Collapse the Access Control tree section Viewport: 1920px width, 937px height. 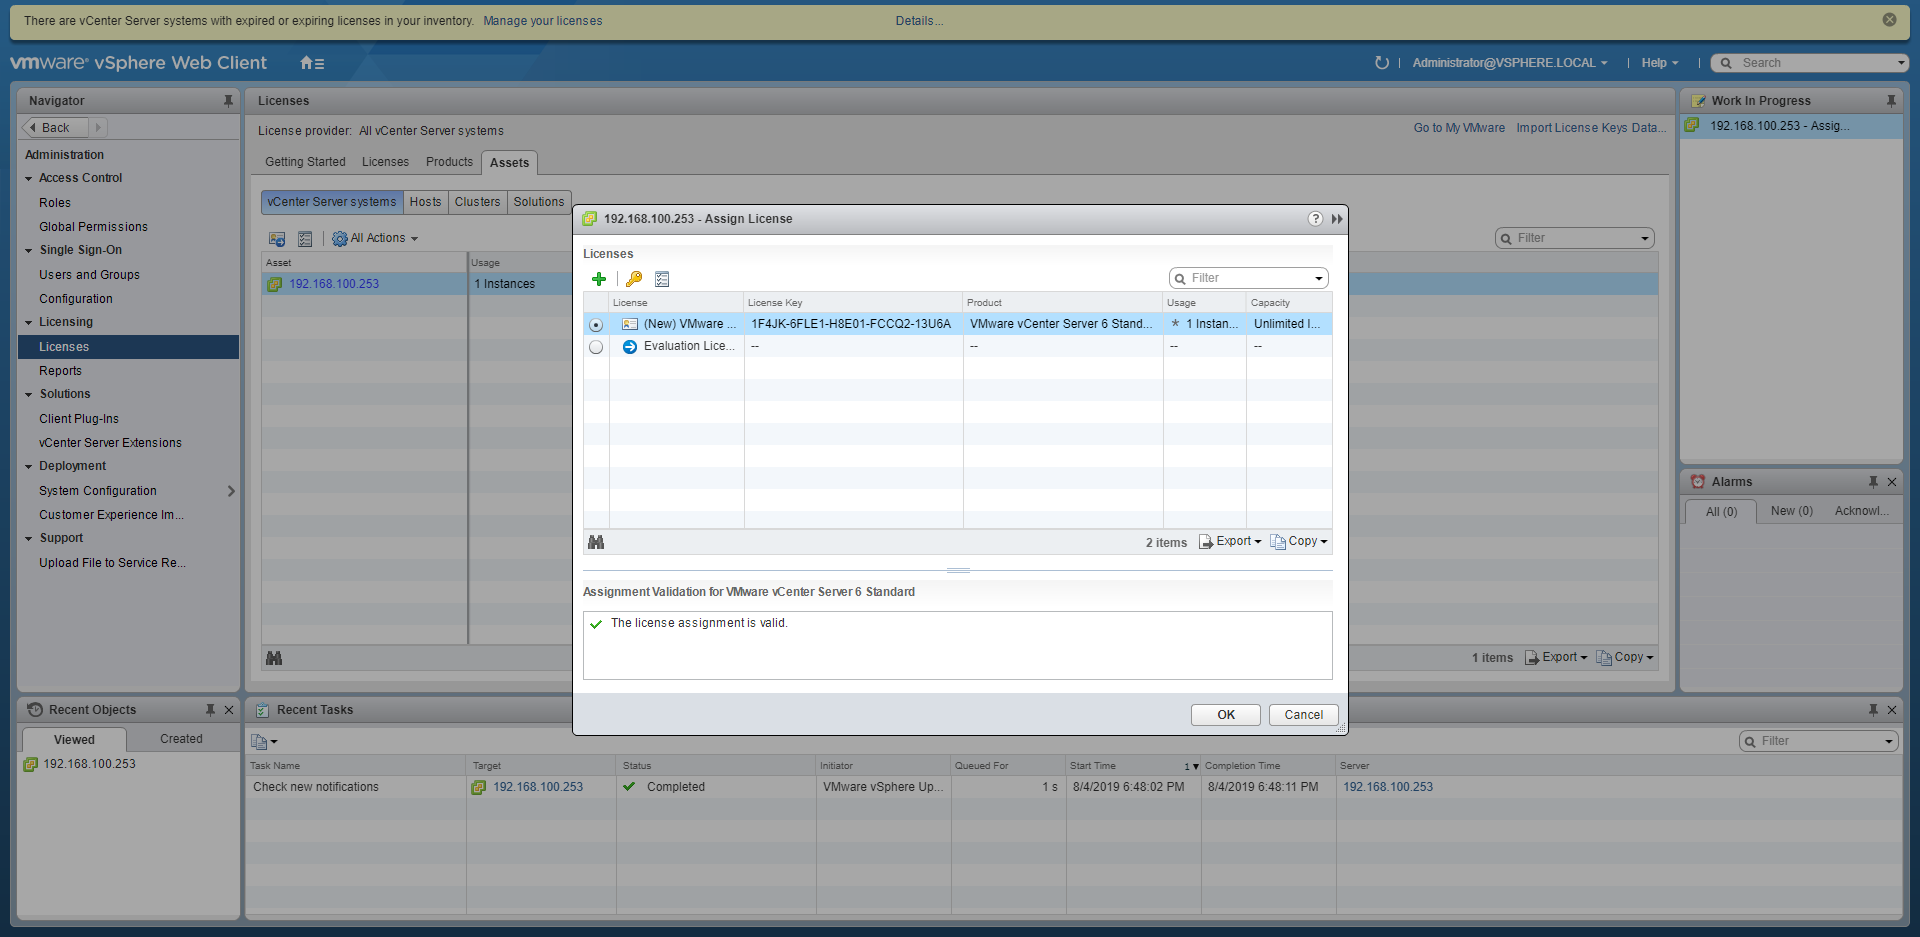[29, 179]
